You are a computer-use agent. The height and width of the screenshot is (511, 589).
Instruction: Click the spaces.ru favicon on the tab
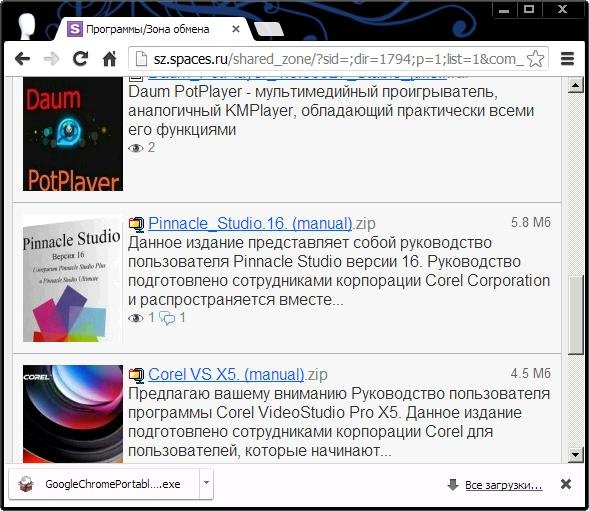(74, 29)
